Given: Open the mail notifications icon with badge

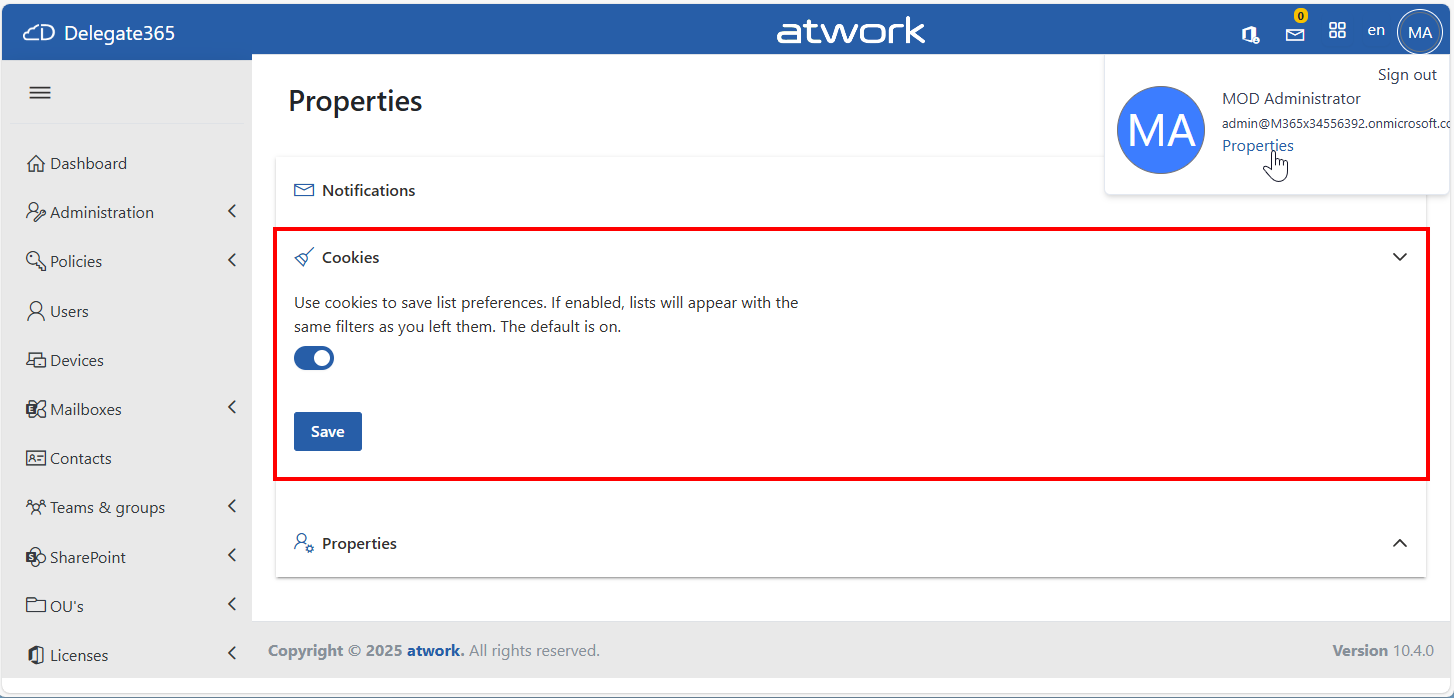Looking at the screenshot, I should coord(1295,34).
